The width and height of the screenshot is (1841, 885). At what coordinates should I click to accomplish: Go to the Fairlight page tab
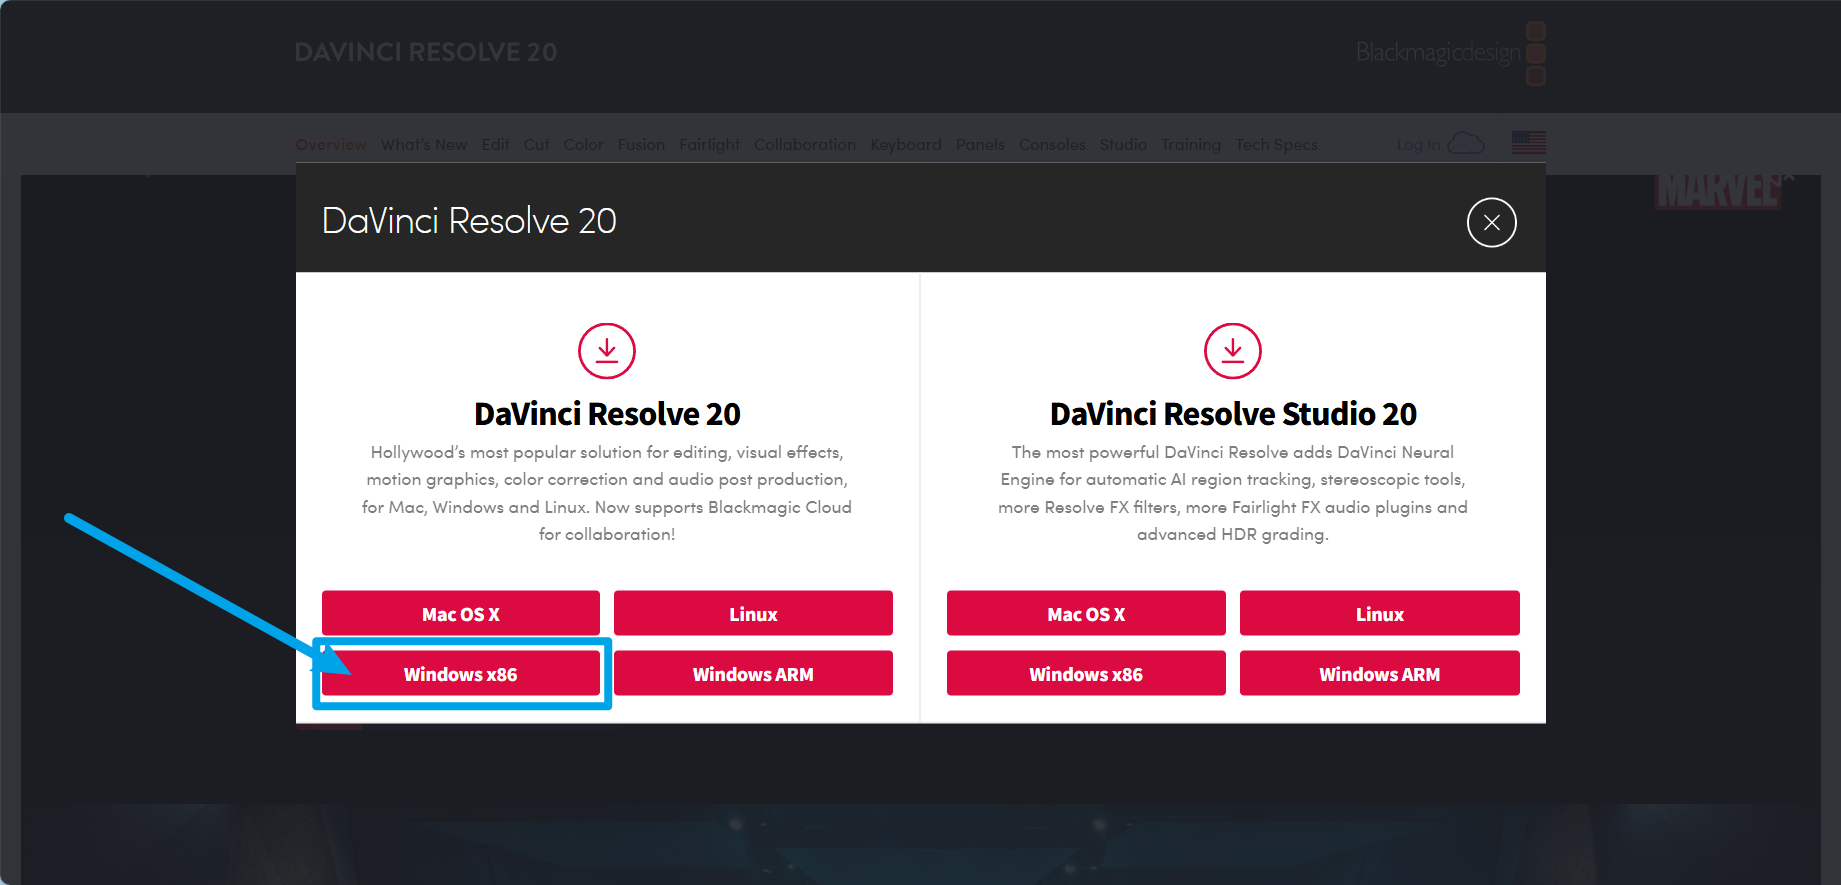[x=709, y=145]
